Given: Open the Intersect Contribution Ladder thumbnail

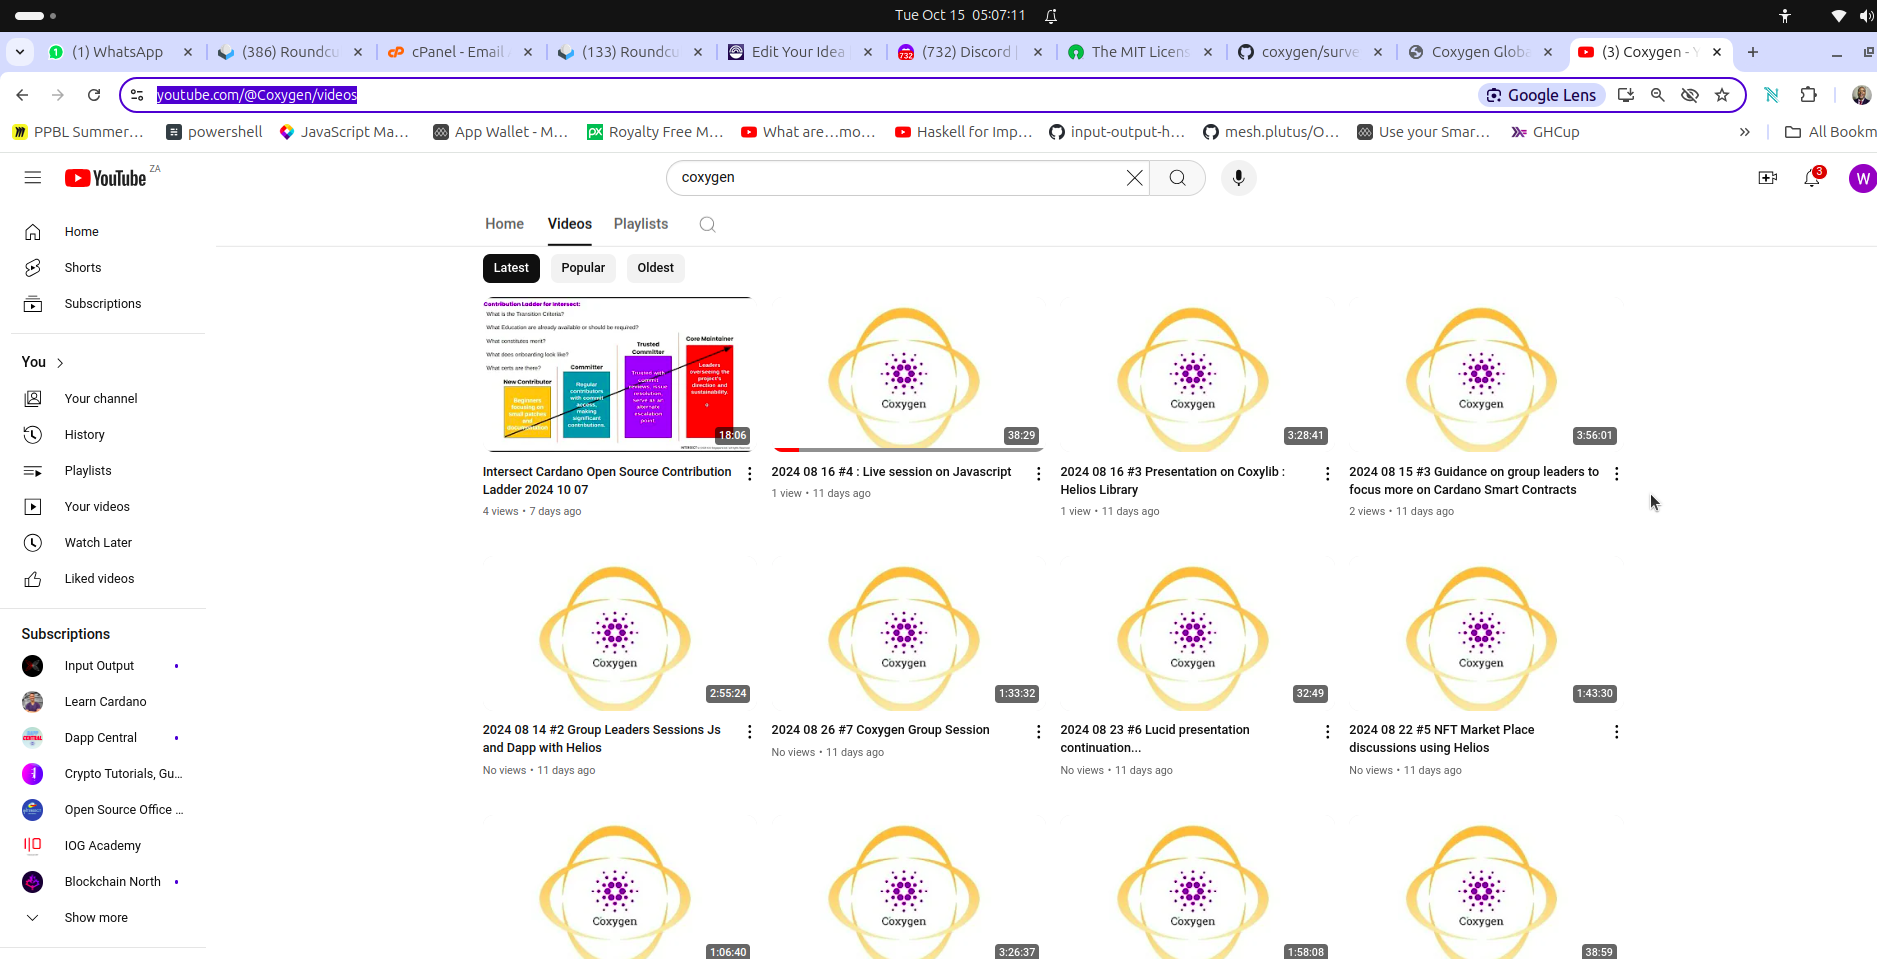Looking at the screenshot, I should tap(616, 374).
